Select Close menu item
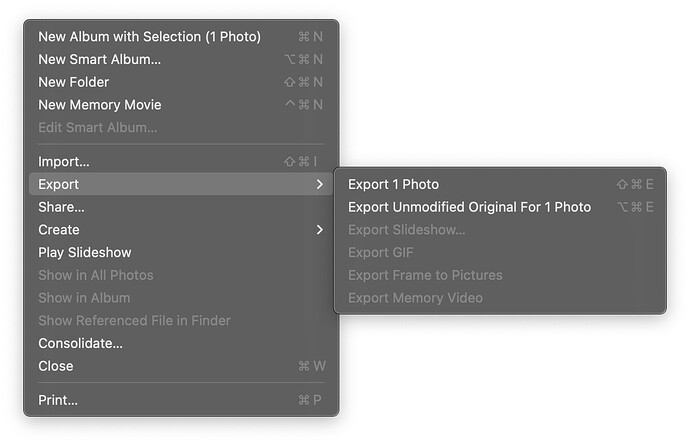This screenshot has height=444, width=690. point(56,366)
